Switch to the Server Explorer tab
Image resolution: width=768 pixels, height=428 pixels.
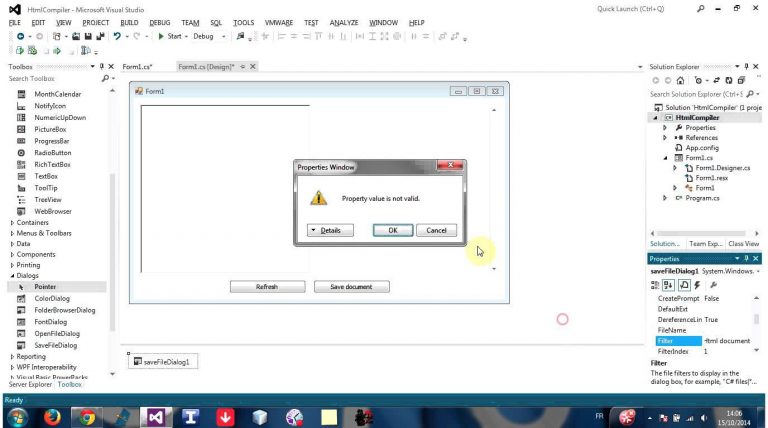tap(30, 384)
